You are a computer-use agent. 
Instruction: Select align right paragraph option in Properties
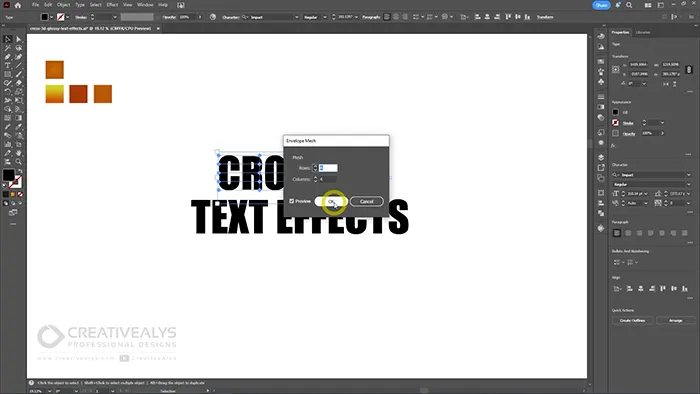(x=639, y=233)
